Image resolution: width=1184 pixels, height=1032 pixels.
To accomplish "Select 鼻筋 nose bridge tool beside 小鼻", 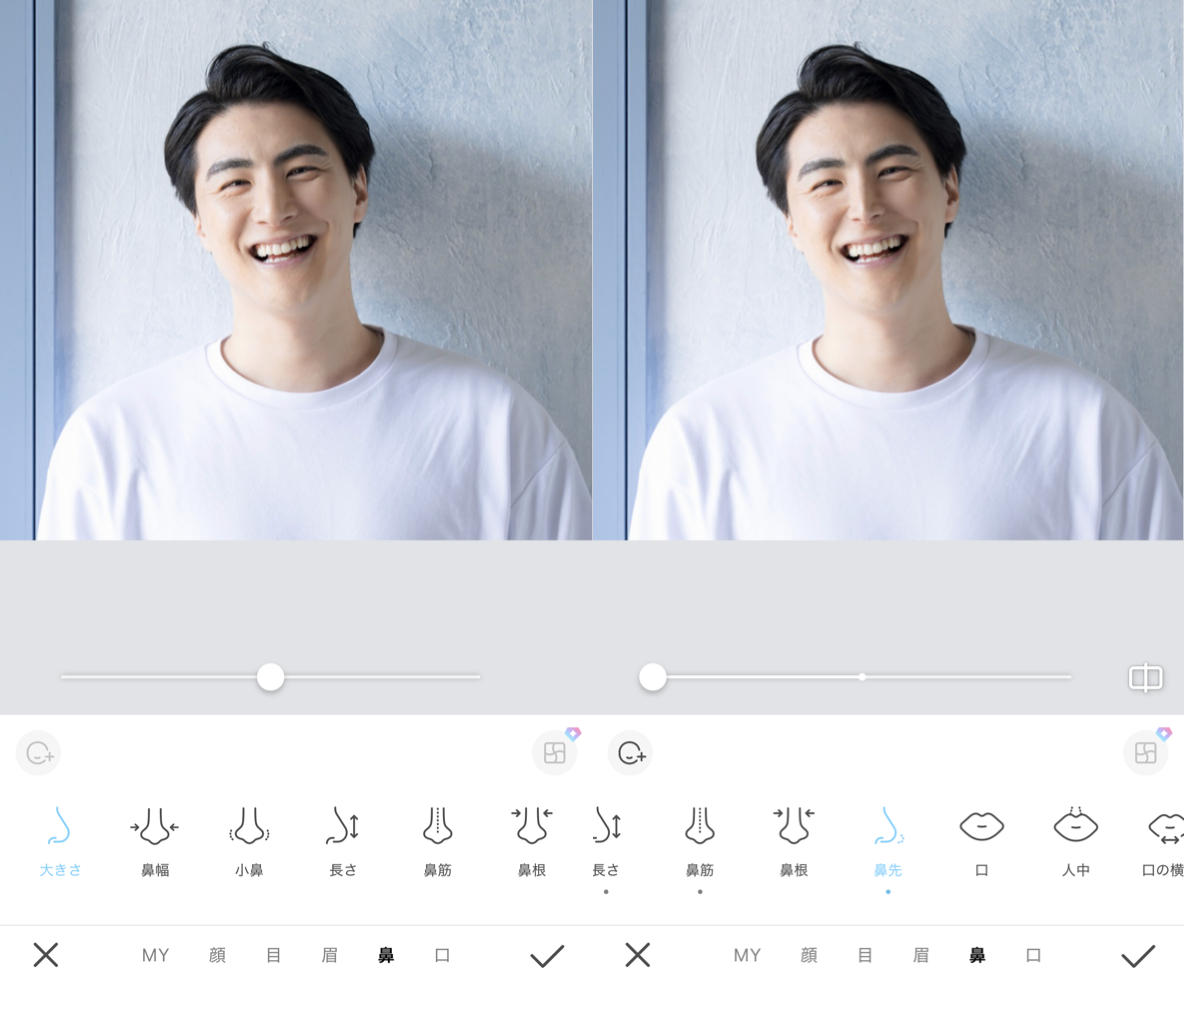I will [x=437, y=840].
